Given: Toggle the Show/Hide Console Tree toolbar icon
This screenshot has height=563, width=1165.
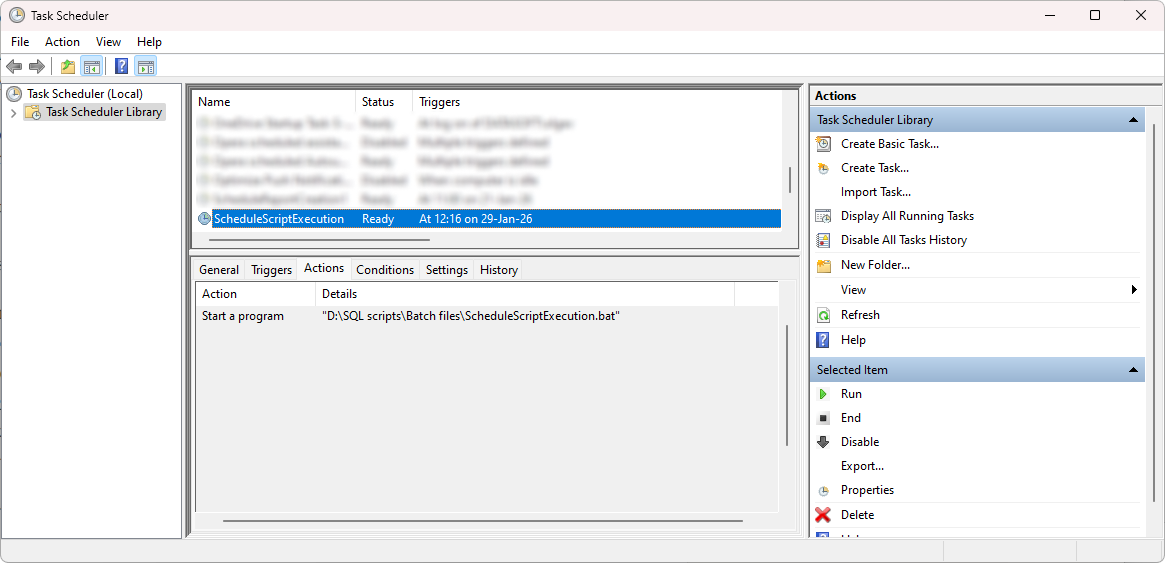Looking at the screenshot, I should [x=91, y=67].
